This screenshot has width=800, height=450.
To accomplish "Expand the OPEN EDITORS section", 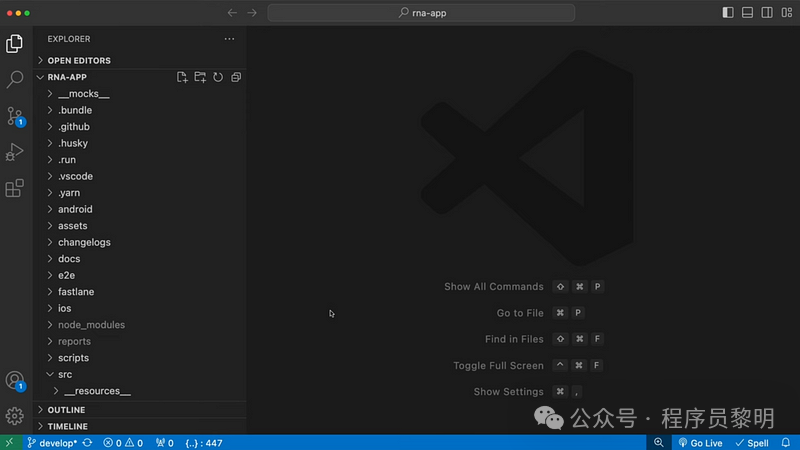I will click(x=140, y=60).
